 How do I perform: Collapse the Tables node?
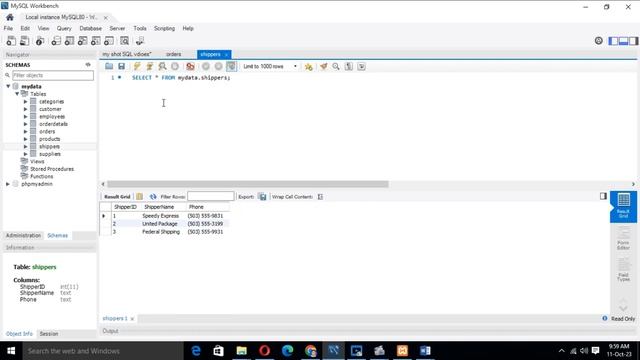pos(17,94)
